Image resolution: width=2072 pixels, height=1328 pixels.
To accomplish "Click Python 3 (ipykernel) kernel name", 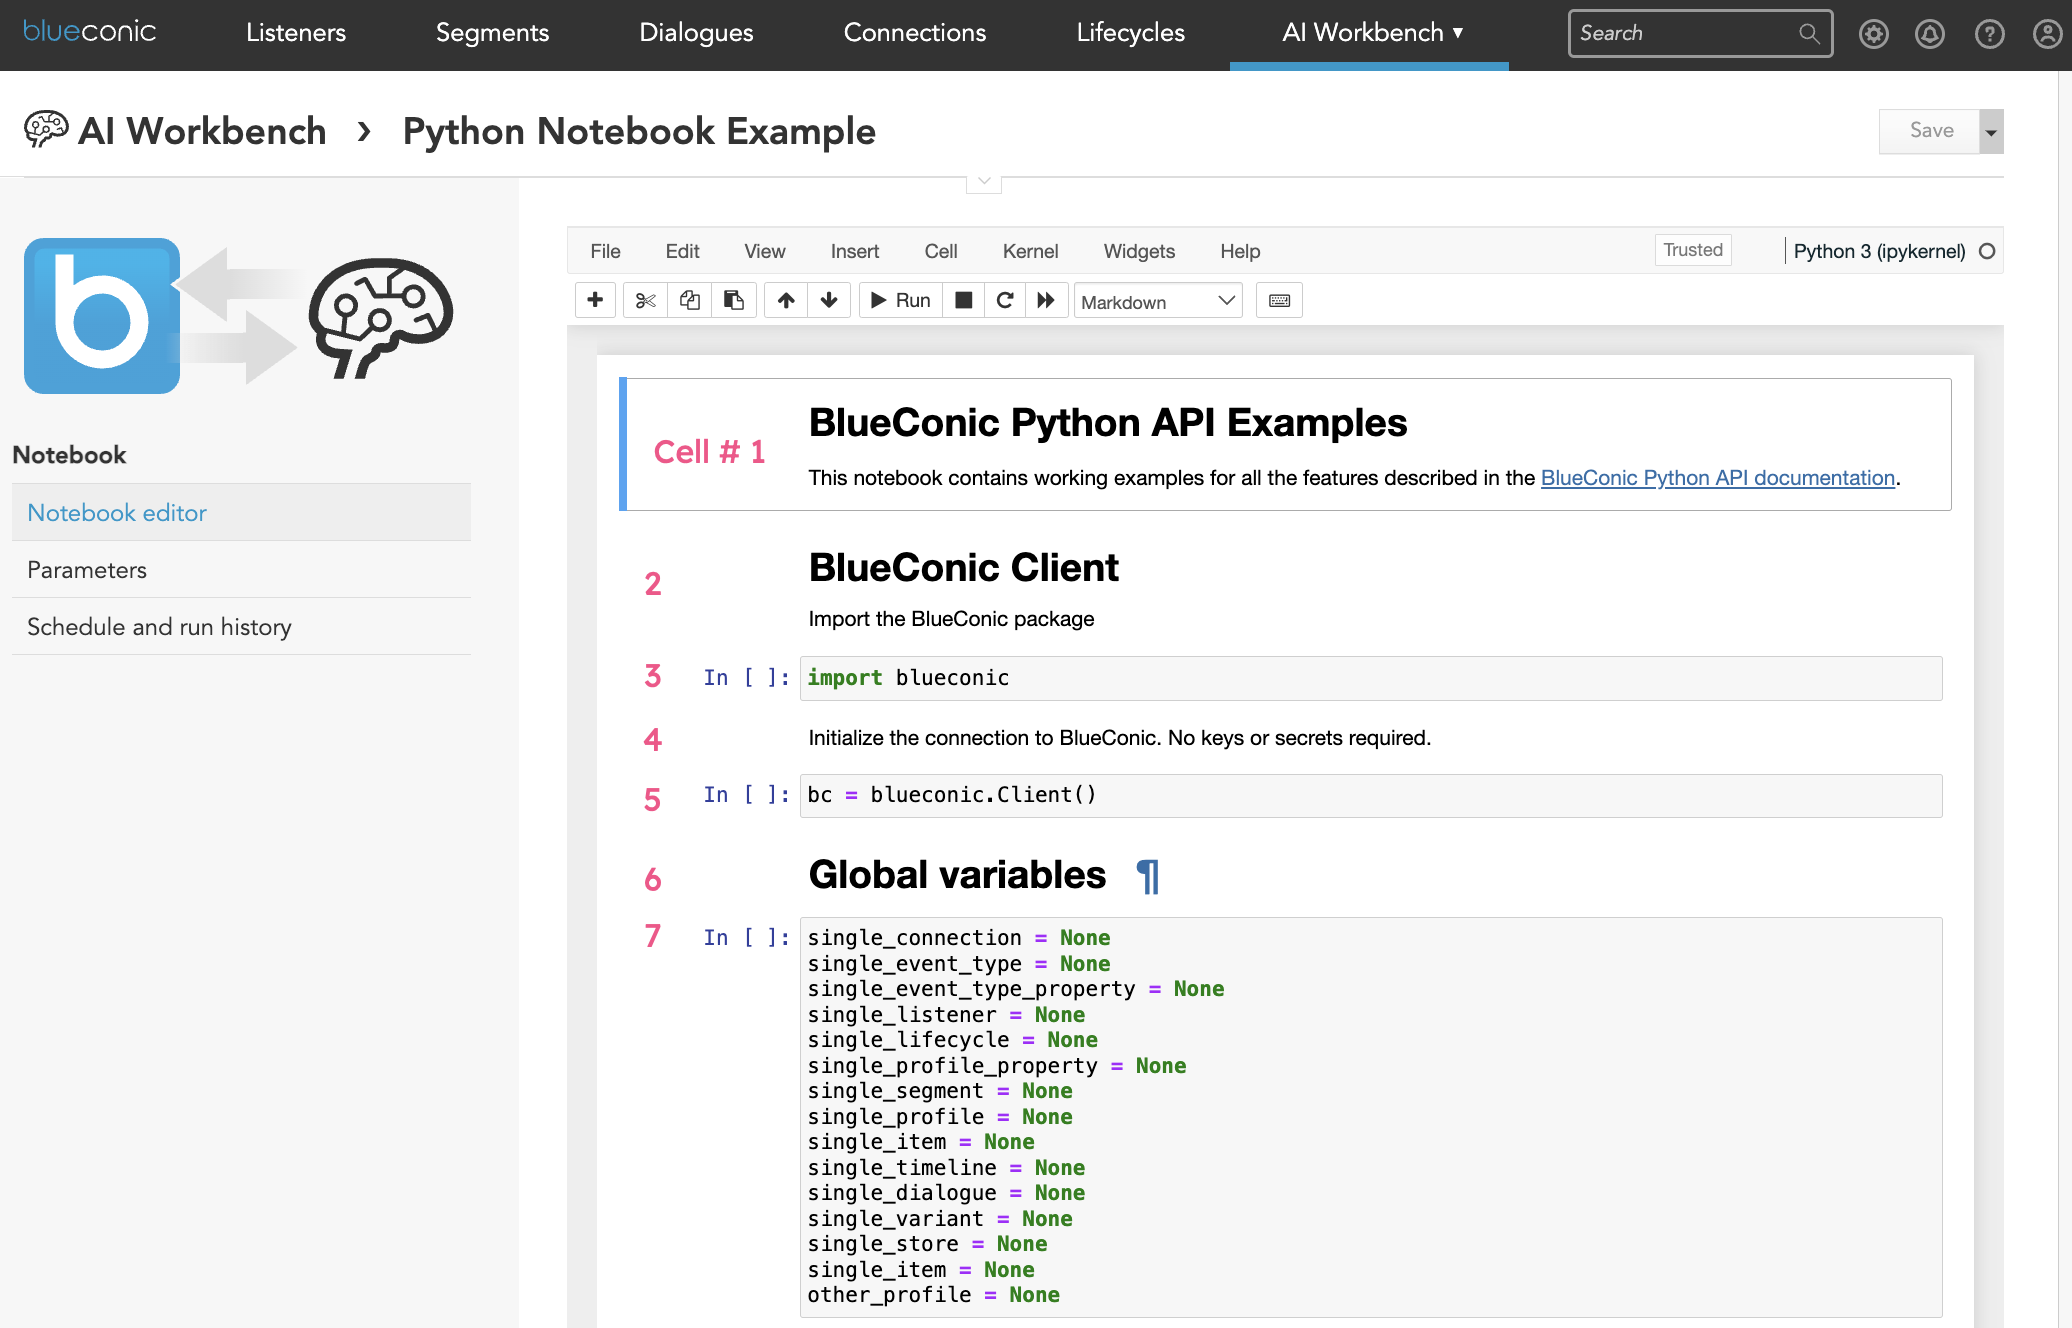I will click(1879, 251).
